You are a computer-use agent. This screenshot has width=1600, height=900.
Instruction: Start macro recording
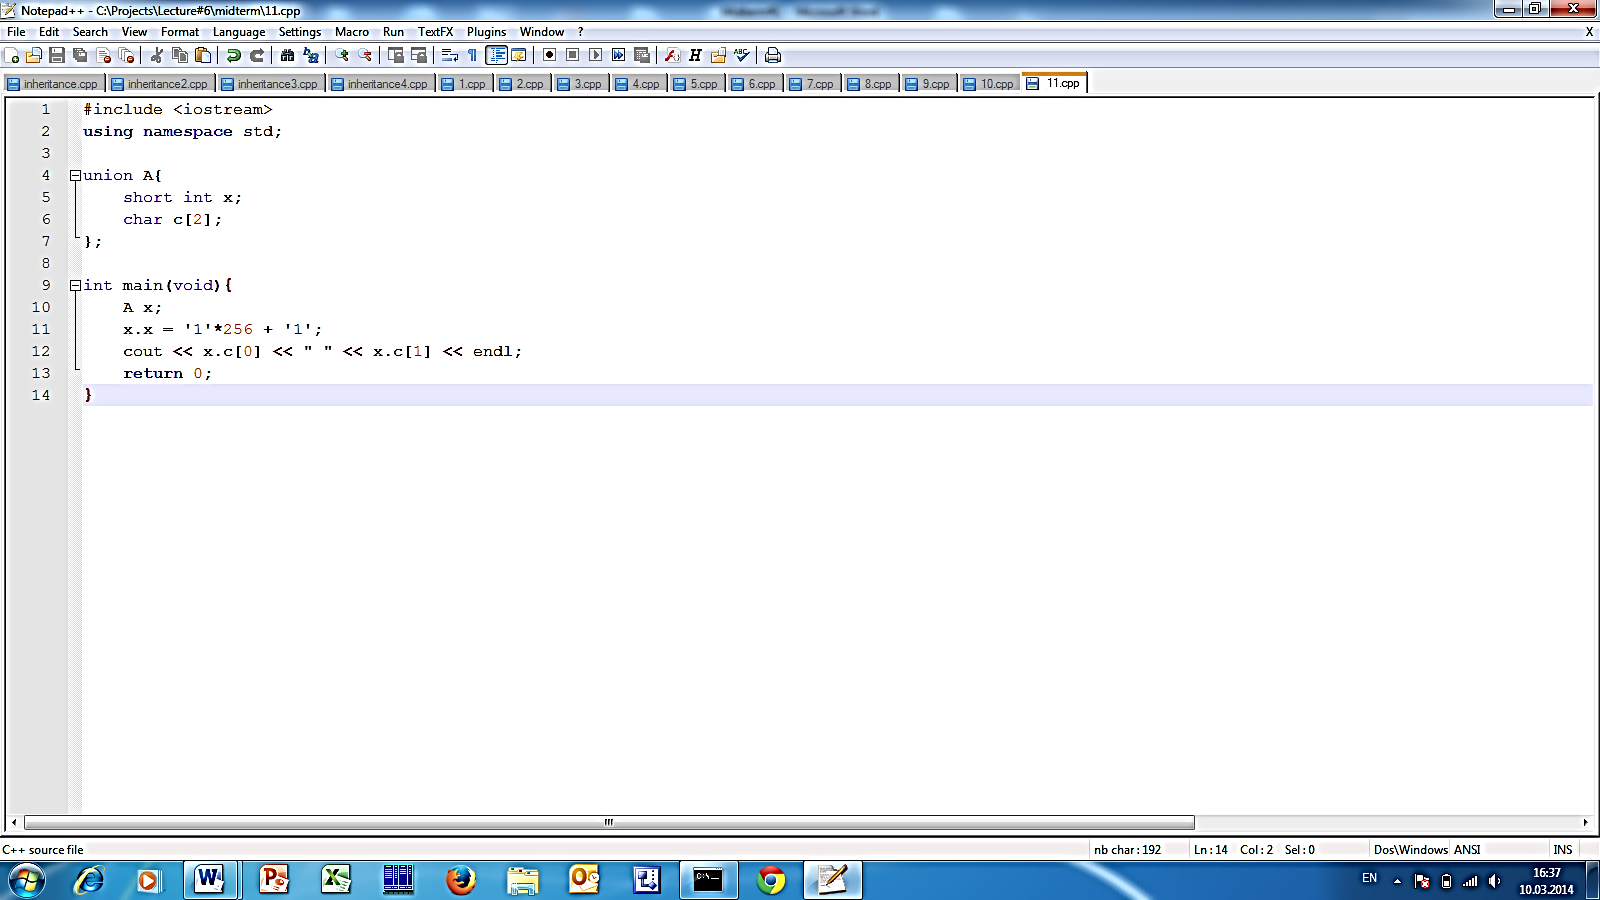click(550, 56)
